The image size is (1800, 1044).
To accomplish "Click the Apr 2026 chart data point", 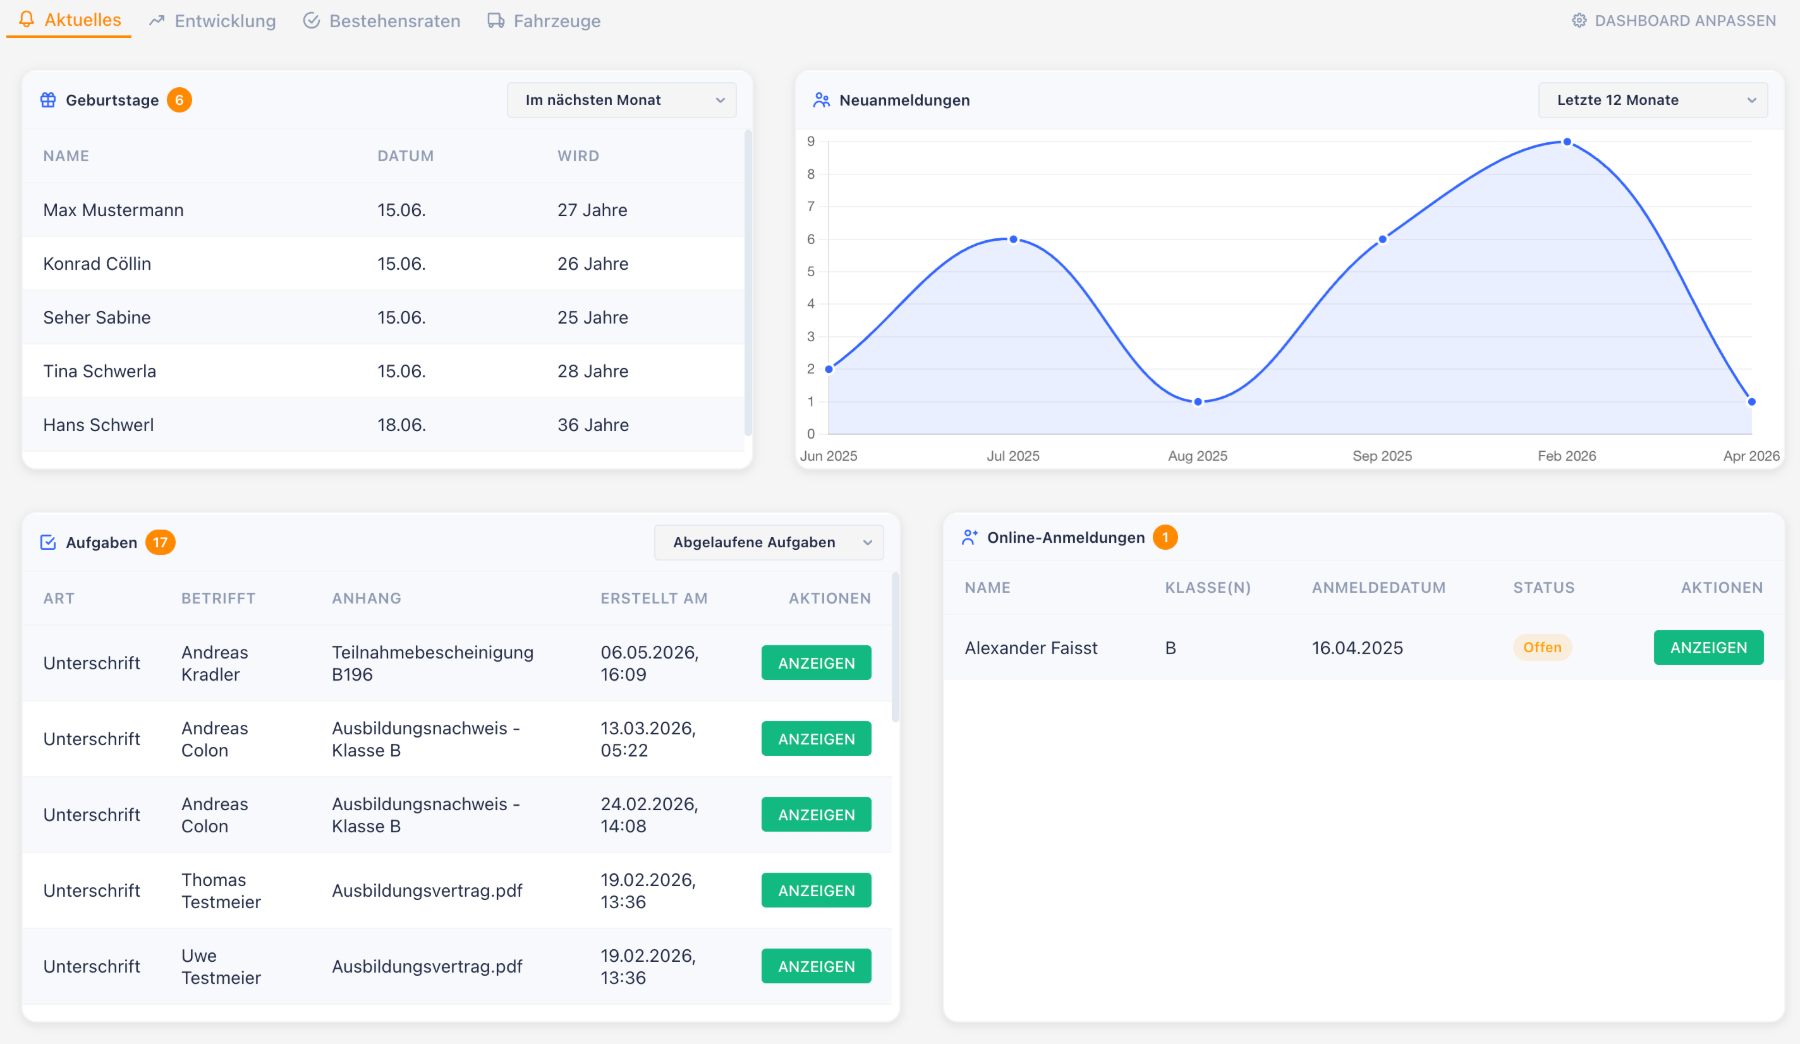I will 1752,402.
